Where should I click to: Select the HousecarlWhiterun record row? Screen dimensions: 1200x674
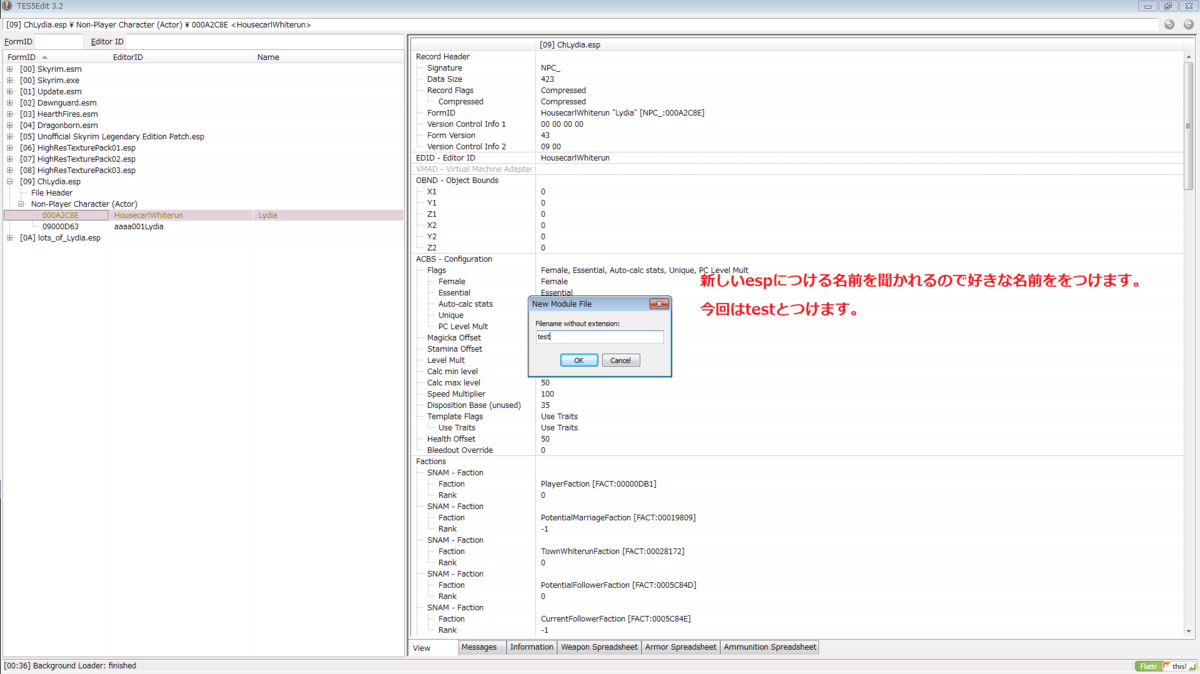click(150, 214)
